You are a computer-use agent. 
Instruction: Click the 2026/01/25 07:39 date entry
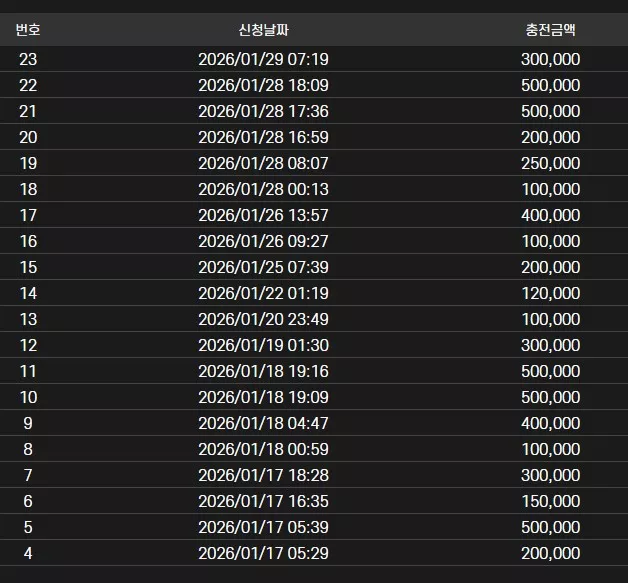[x=264, y=267]
